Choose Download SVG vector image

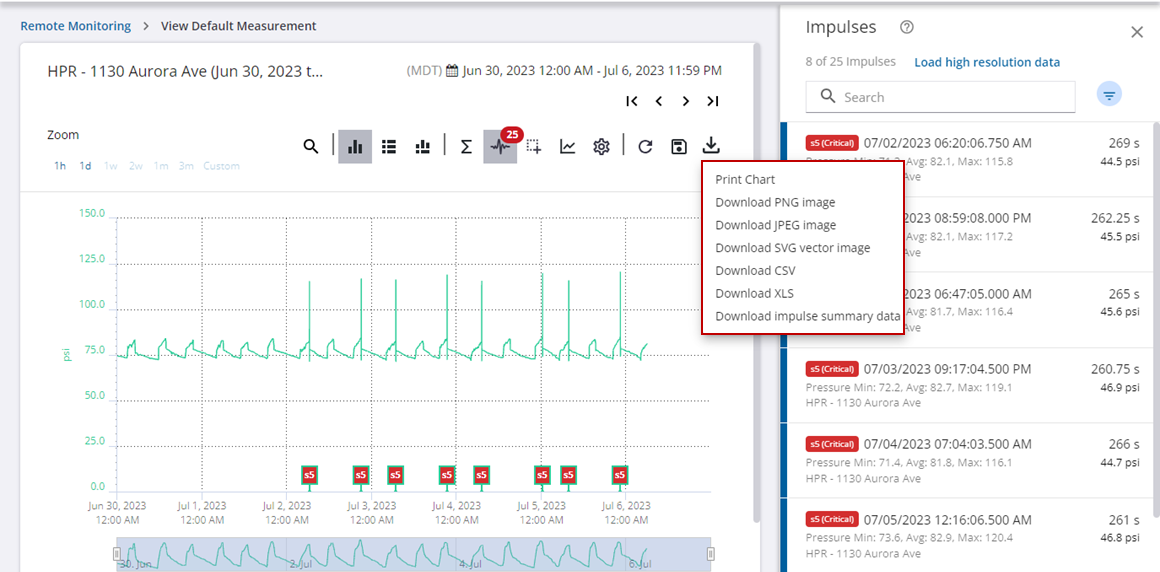(x=792, y=248)
